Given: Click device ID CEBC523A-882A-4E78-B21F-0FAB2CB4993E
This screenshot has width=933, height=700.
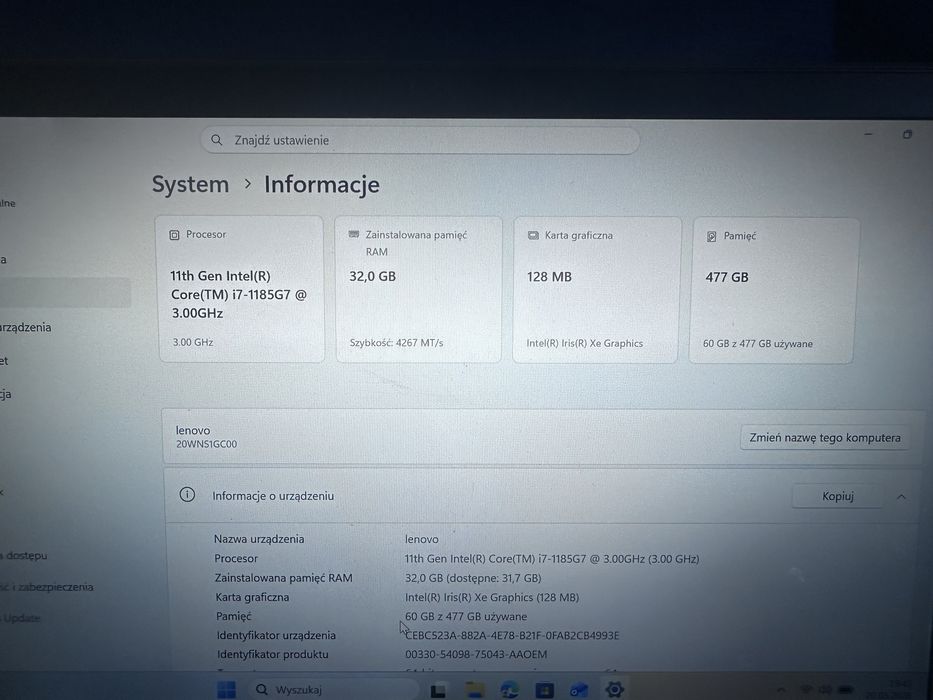Looking at the screenshot, I should click(x=512, y=635).
